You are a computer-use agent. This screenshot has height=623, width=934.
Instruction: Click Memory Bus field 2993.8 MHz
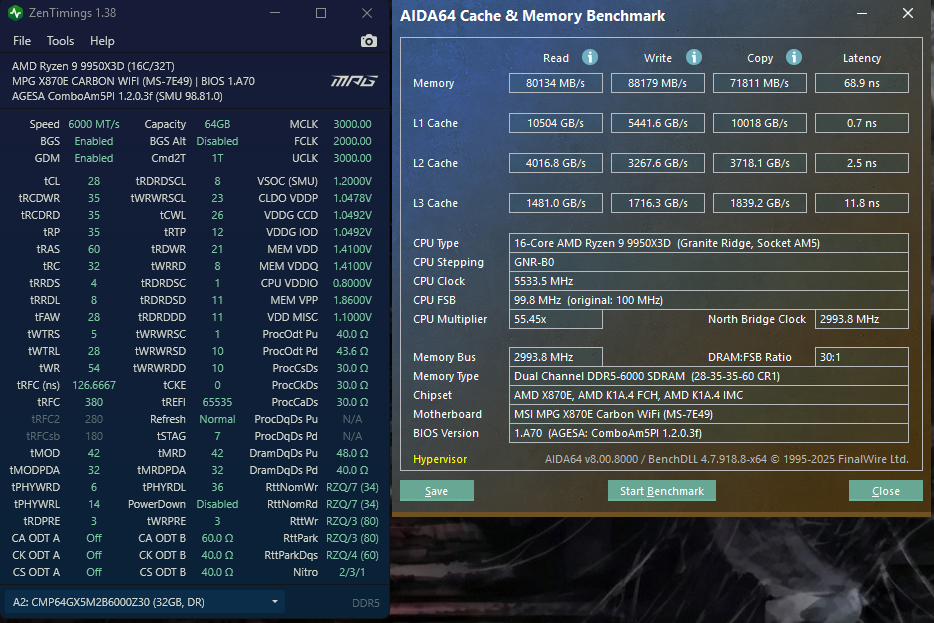(556, 357)
